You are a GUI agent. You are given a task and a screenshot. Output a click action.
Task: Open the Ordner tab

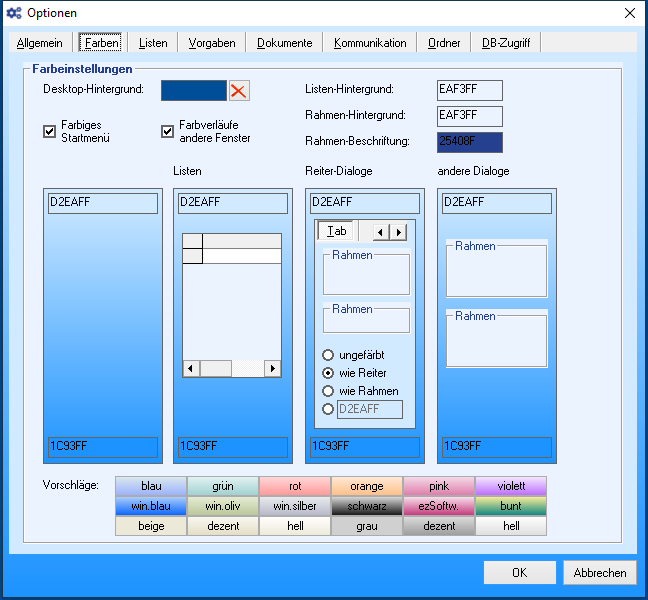(x=444, y=43)
